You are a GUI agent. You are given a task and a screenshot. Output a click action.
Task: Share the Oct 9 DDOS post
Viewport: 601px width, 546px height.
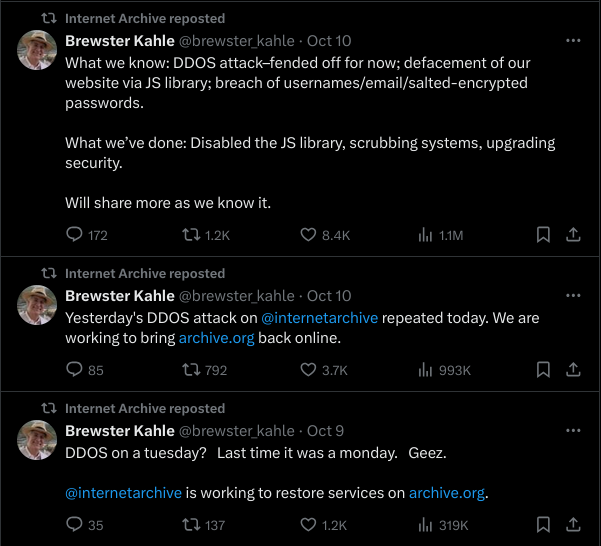574,525
